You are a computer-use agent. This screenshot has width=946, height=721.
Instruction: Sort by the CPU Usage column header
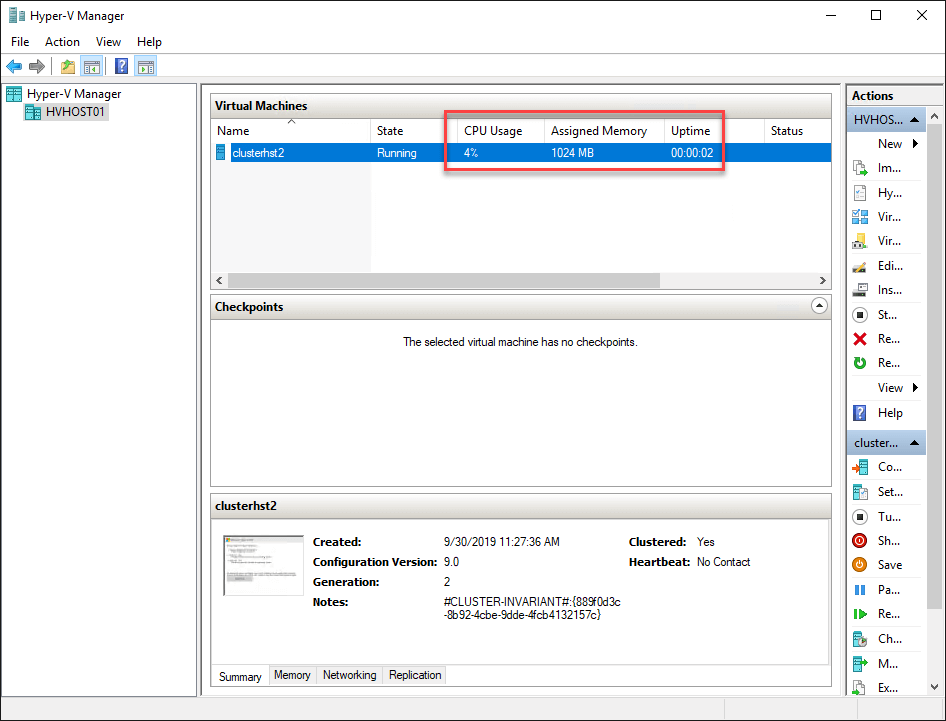[x=501, y=130]
